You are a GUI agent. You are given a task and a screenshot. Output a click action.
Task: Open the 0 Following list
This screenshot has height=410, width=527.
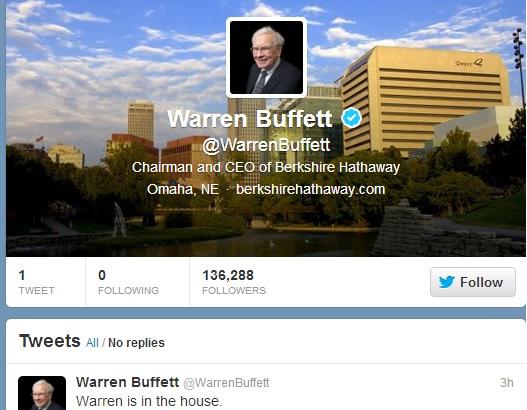coord(128,282)
